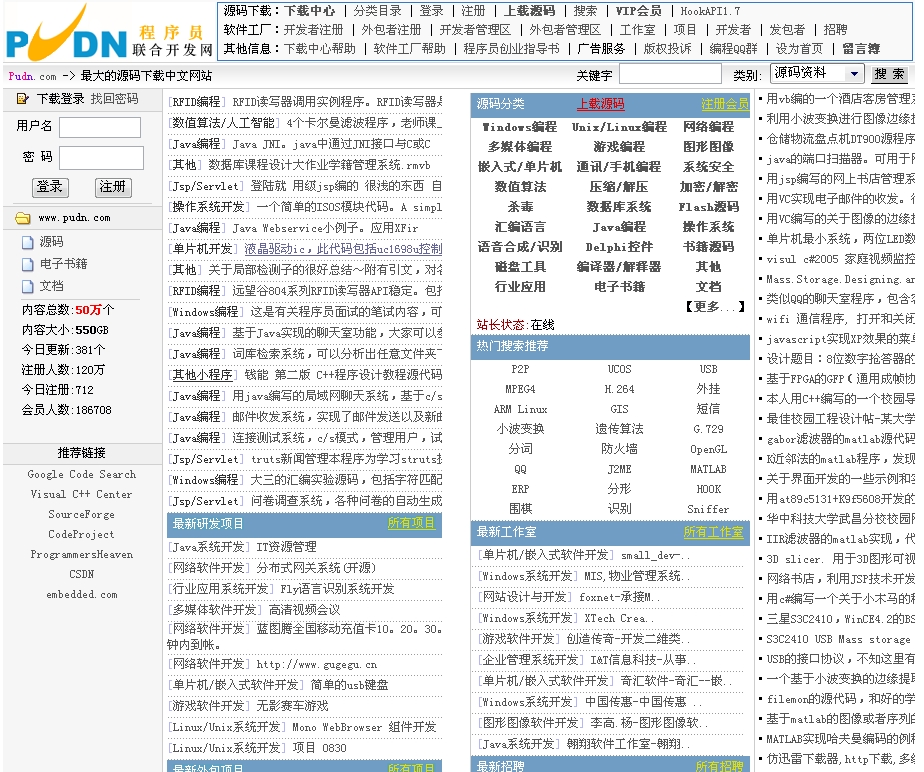Open the 类别 dropdown showing 源码资料
This screenshot has width=924, height=772.
pos(816,74)
